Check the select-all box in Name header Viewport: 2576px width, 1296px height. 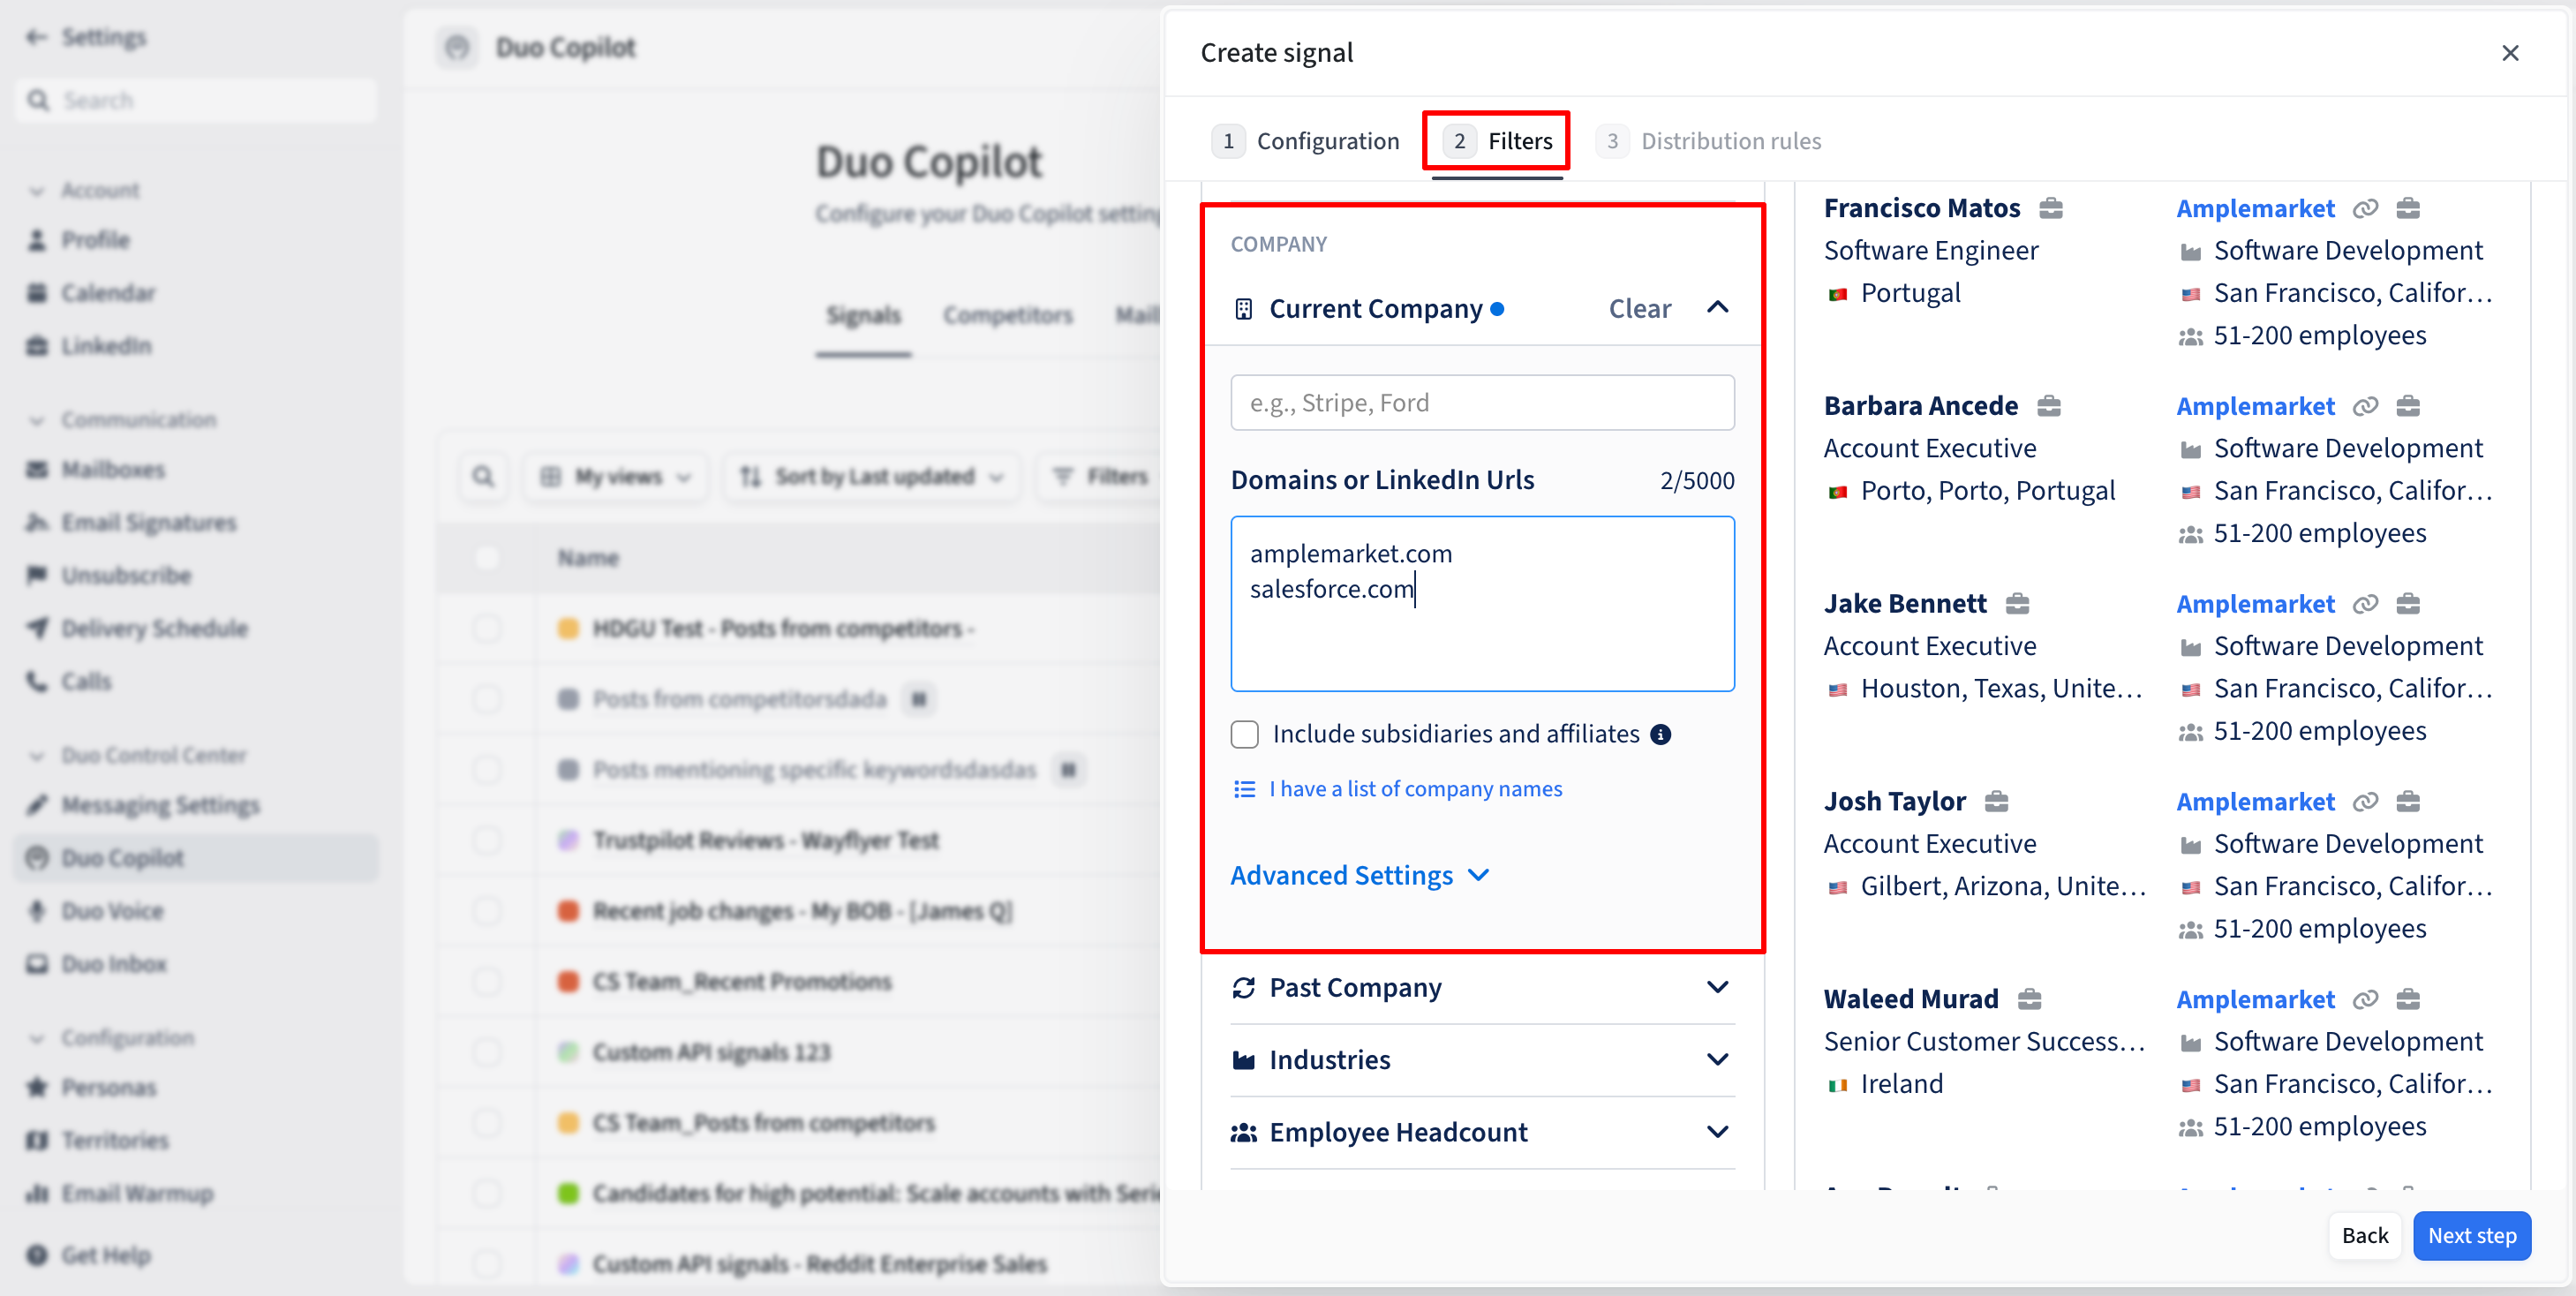(487, 558)
